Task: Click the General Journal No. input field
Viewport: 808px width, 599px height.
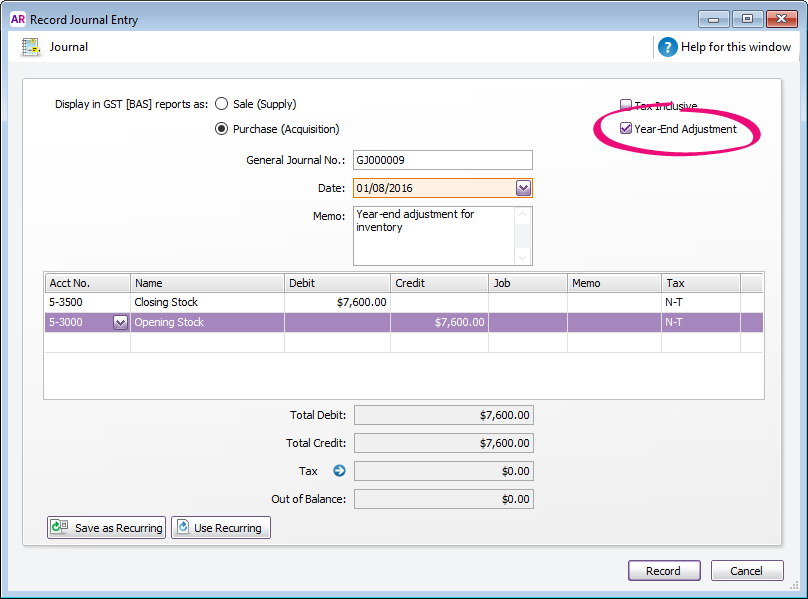Action: [x=443, y=160]
